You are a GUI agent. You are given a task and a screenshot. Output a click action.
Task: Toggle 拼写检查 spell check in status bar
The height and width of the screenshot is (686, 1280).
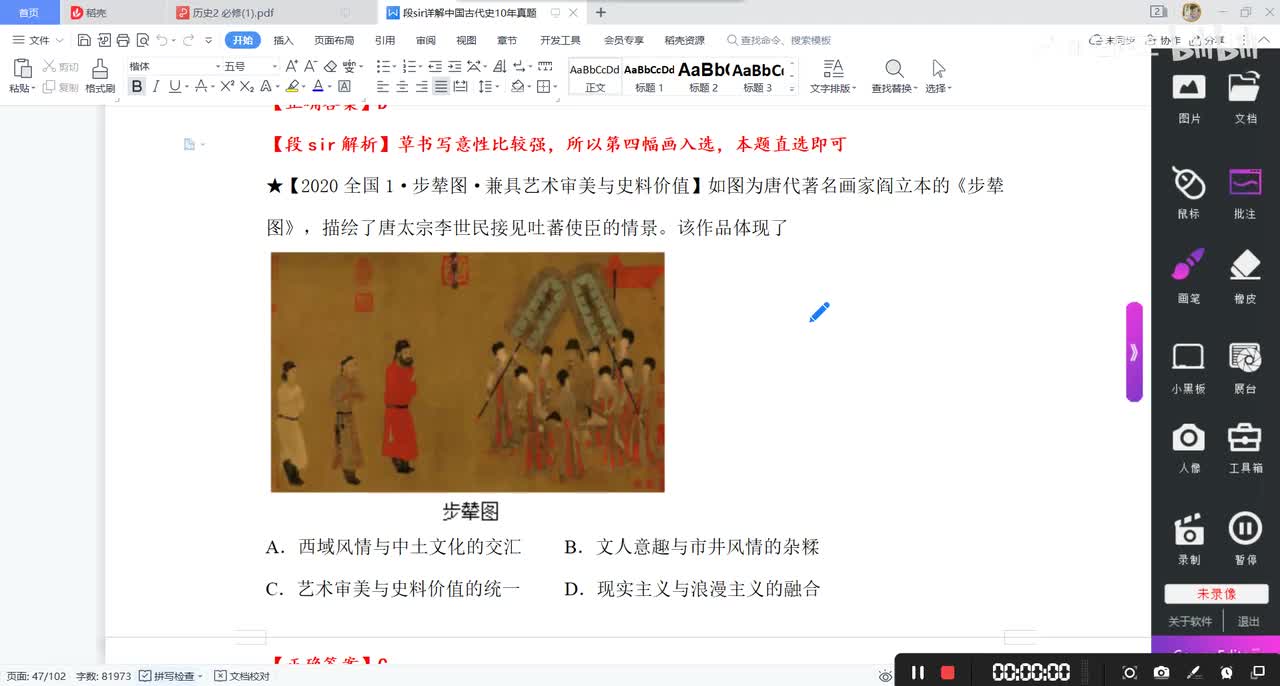tap(171, 676)
